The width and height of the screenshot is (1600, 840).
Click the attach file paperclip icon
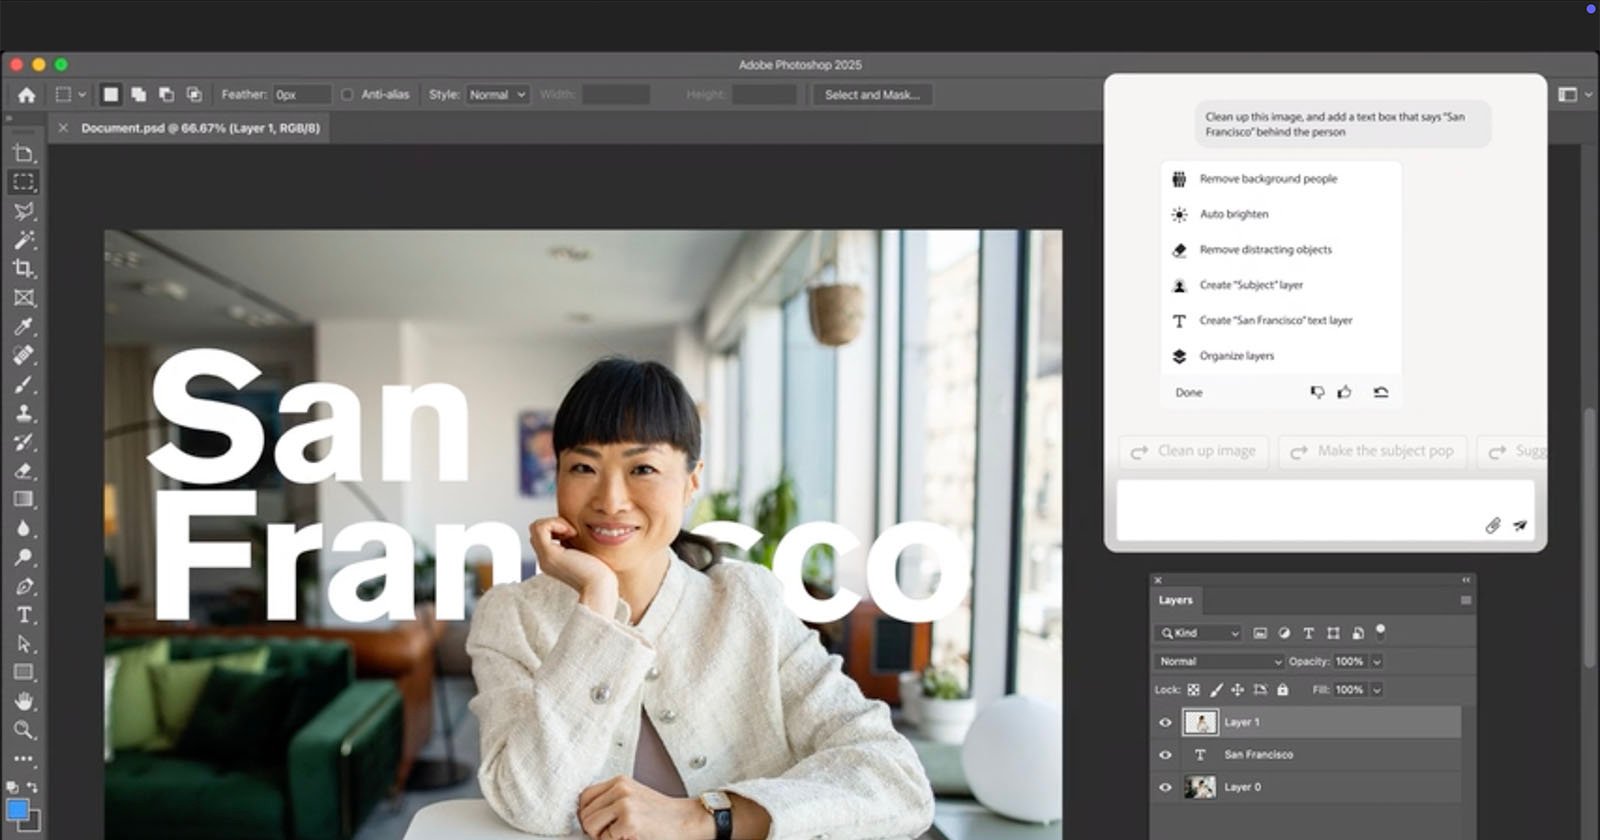pyautogui.click(x=1492, y=525)
